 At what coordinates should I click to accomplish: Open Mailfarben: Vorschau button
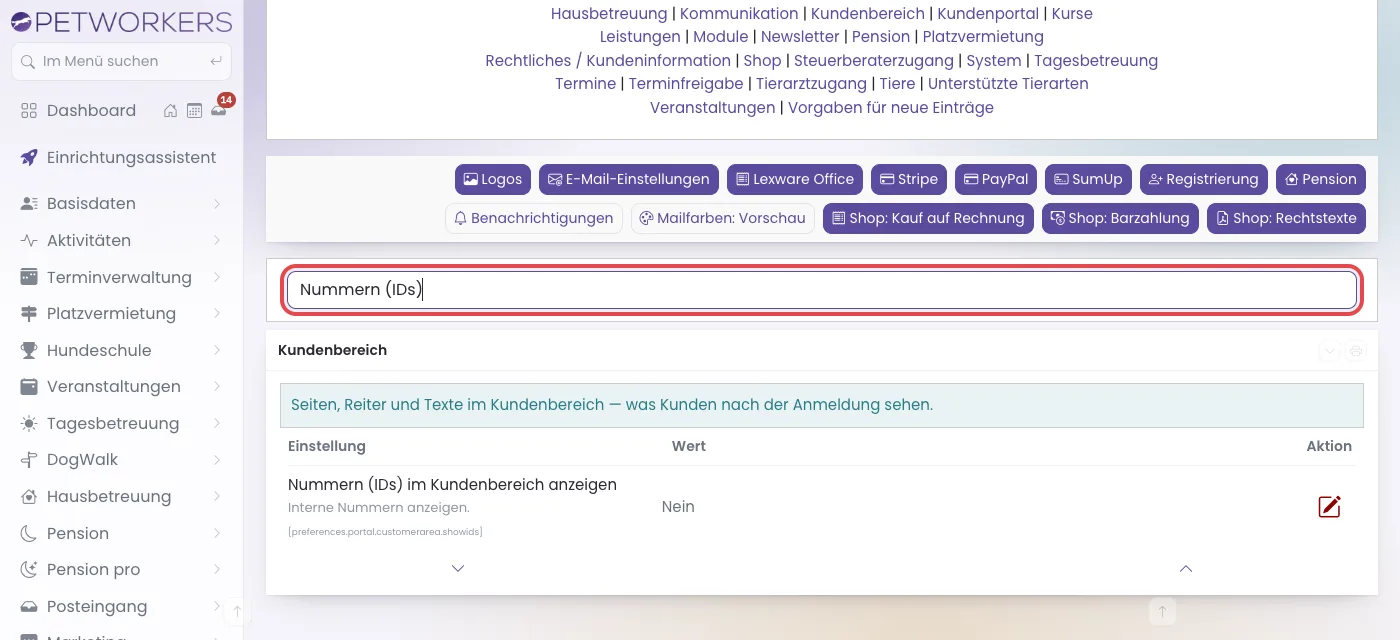[x=723, y=218]
